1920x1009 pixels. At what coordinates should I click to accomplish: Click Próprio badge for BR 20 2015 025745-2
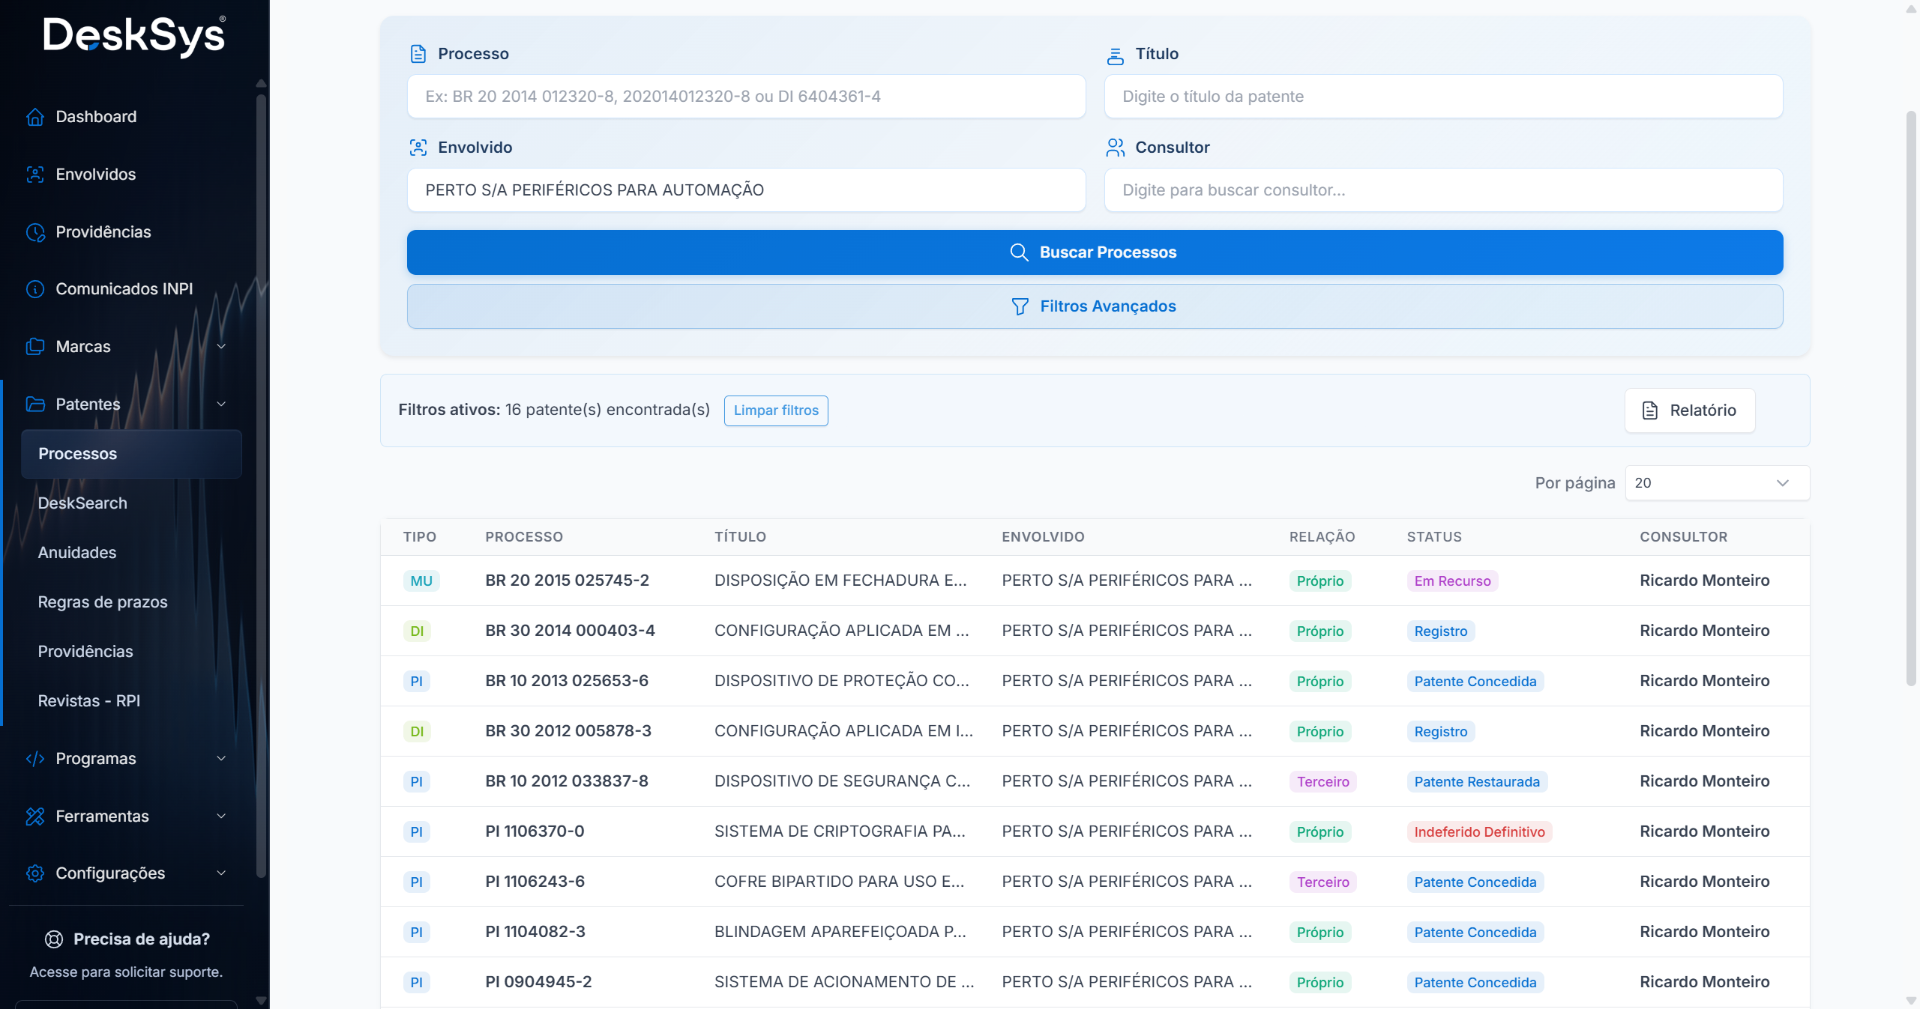point(1320,581)
